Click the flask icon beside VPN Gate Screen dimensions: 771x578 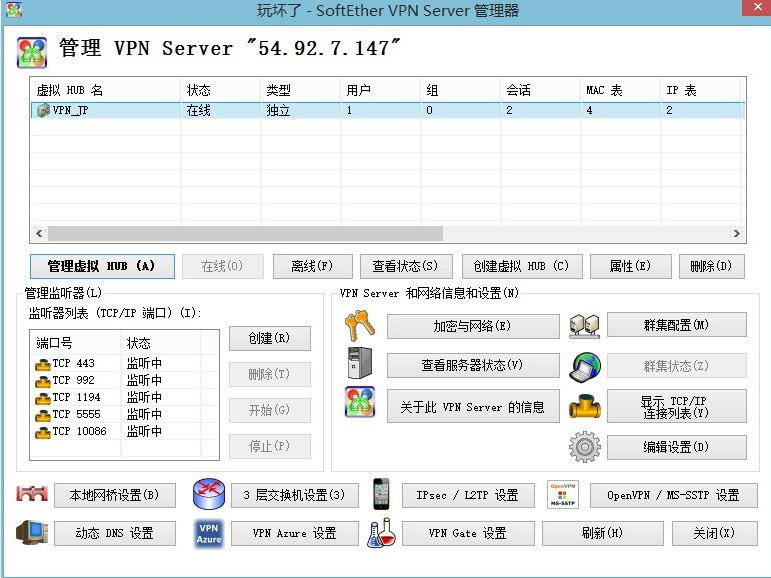381,533
